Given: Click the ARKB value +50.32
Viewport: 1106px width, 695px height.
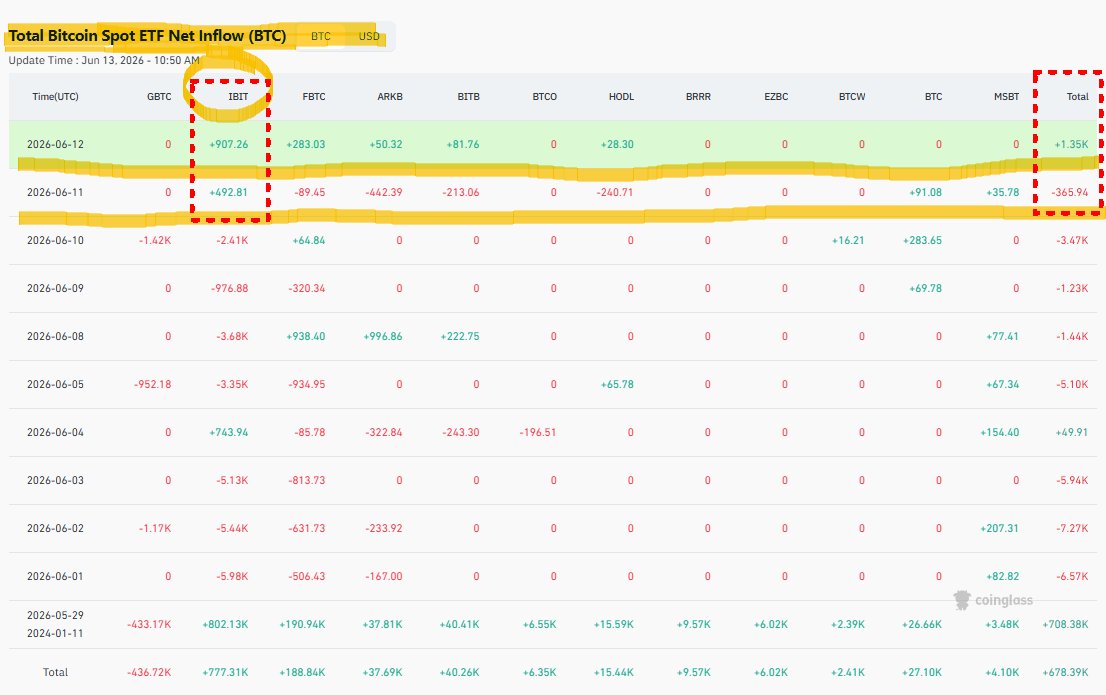Looking at the screenshot, I should [x=386, y=145].
